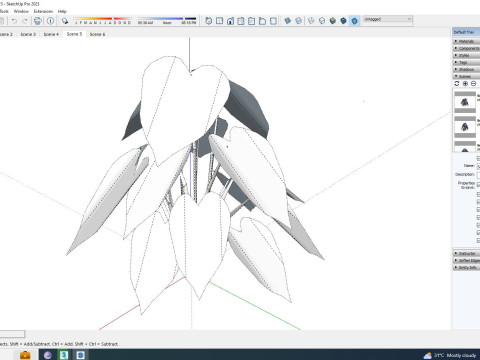This screenshot has width=480, height=360.
Task: Click the Add Scene plus icon
Action: (465, 84)
